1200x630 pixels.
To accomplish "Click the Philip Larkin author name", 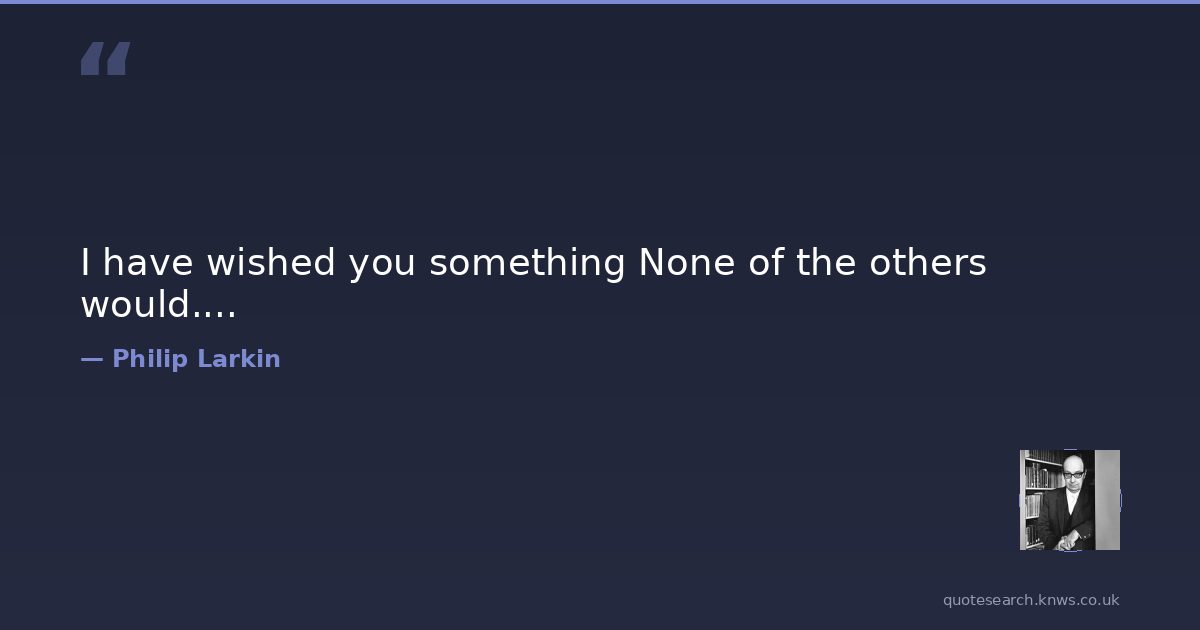I will [196, 359].
